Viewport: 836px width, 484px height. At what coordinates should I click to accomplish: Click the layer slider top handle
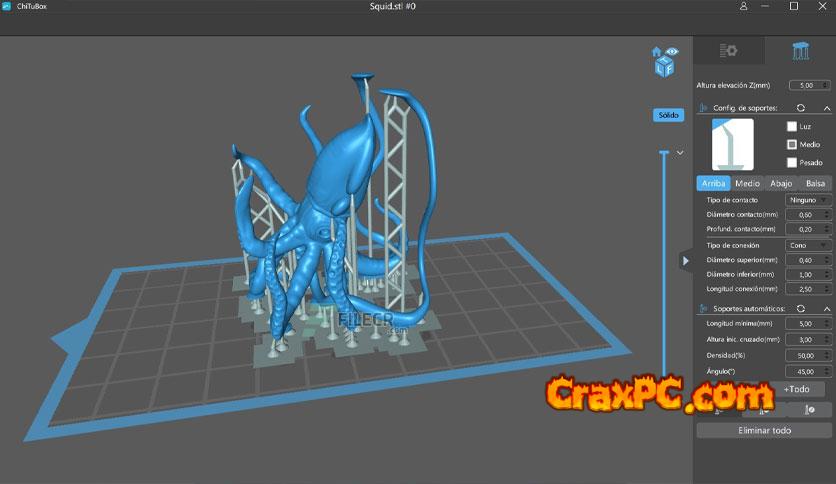point(664,154)
